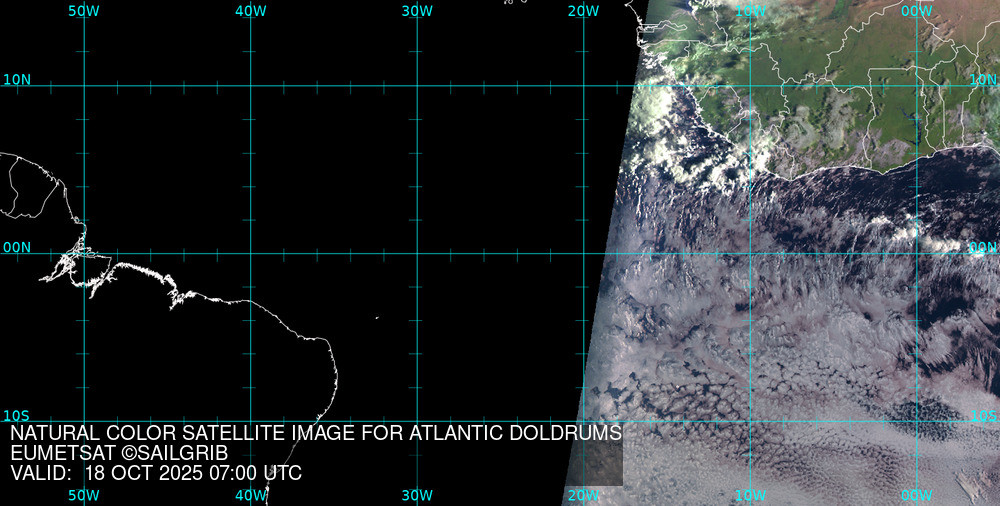Click the 30W label on the bottom edge
Screen dimensions: 1000x506
417,495
